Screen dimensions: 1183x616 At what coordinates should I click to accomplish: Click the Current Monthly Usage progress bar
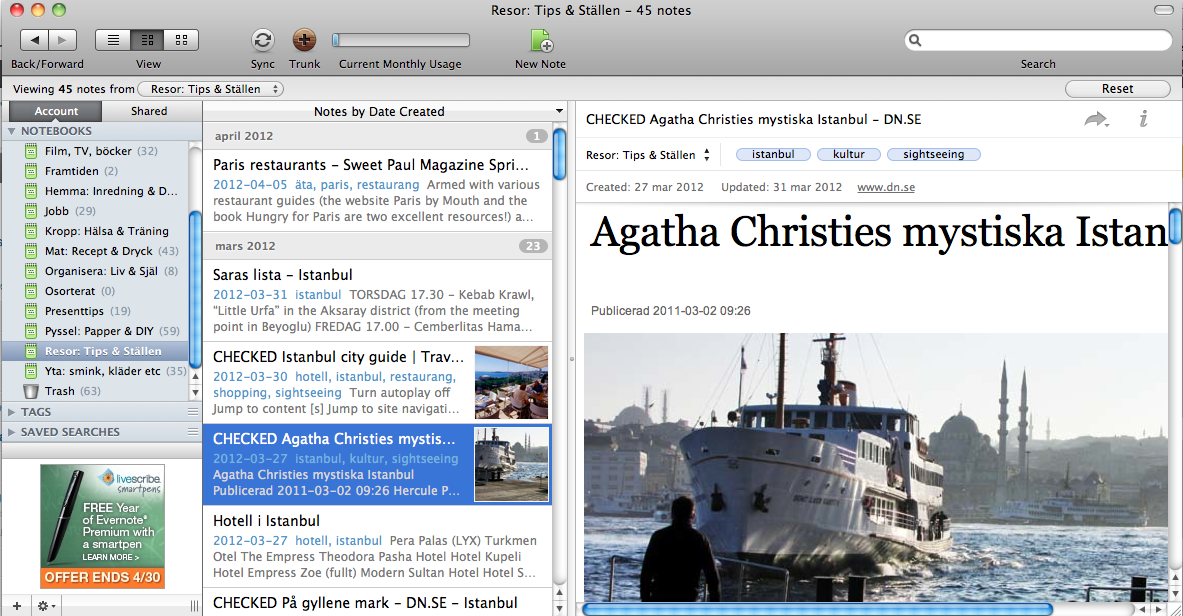coord(401,40)
